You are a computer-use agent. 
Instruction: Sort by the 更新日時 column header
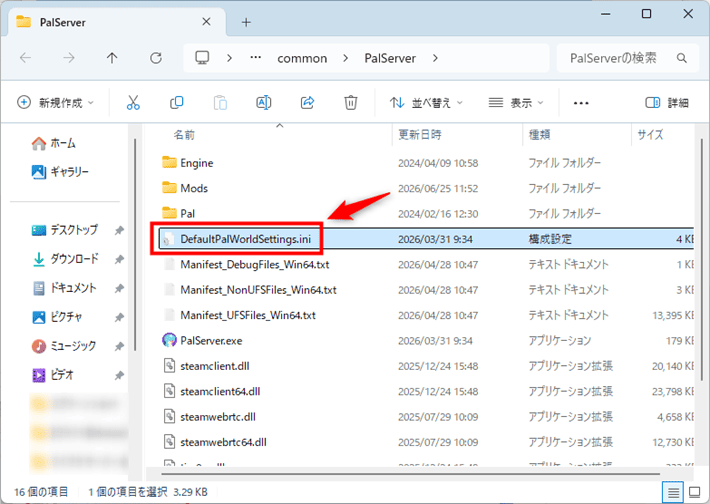[420, 134]
